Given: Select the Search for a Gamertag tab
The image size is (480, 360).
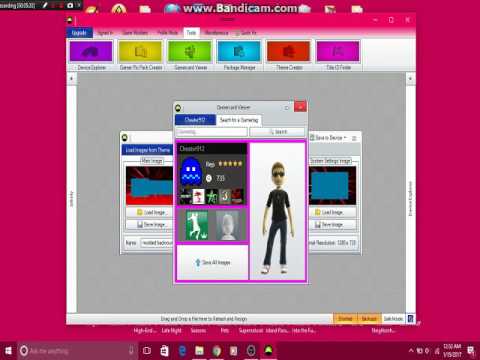Looking at the screenshot, I should [x=239, y=120].
